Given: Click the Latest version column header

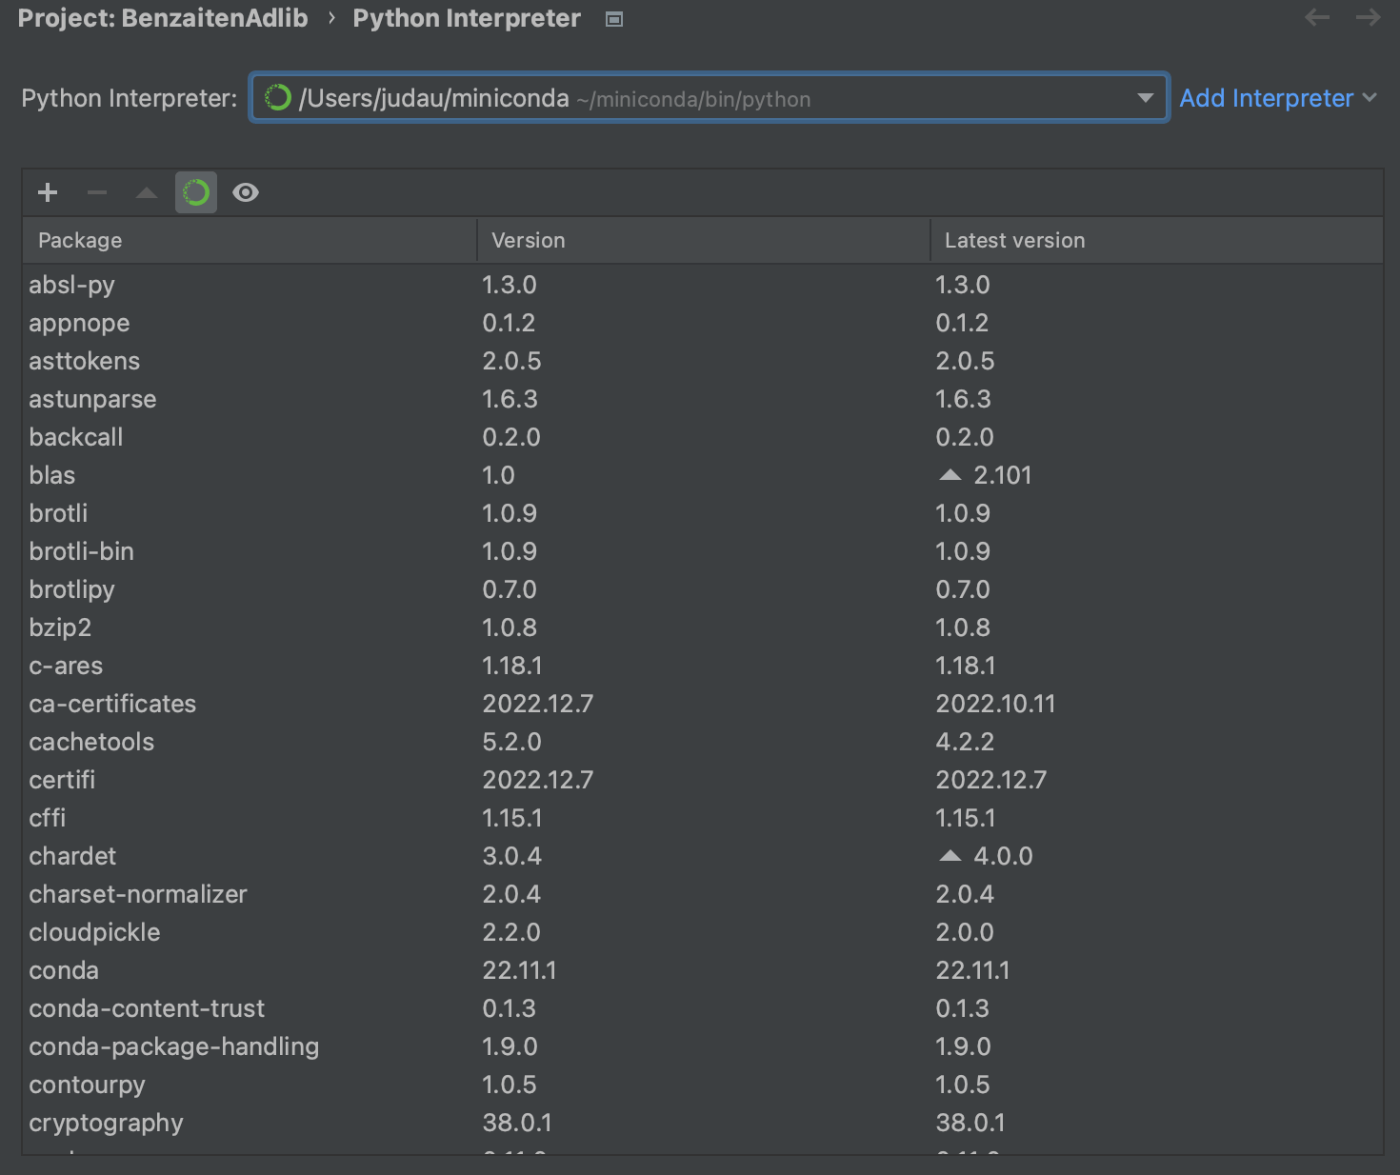Looking at the screenshot, I should point(1157,240).
